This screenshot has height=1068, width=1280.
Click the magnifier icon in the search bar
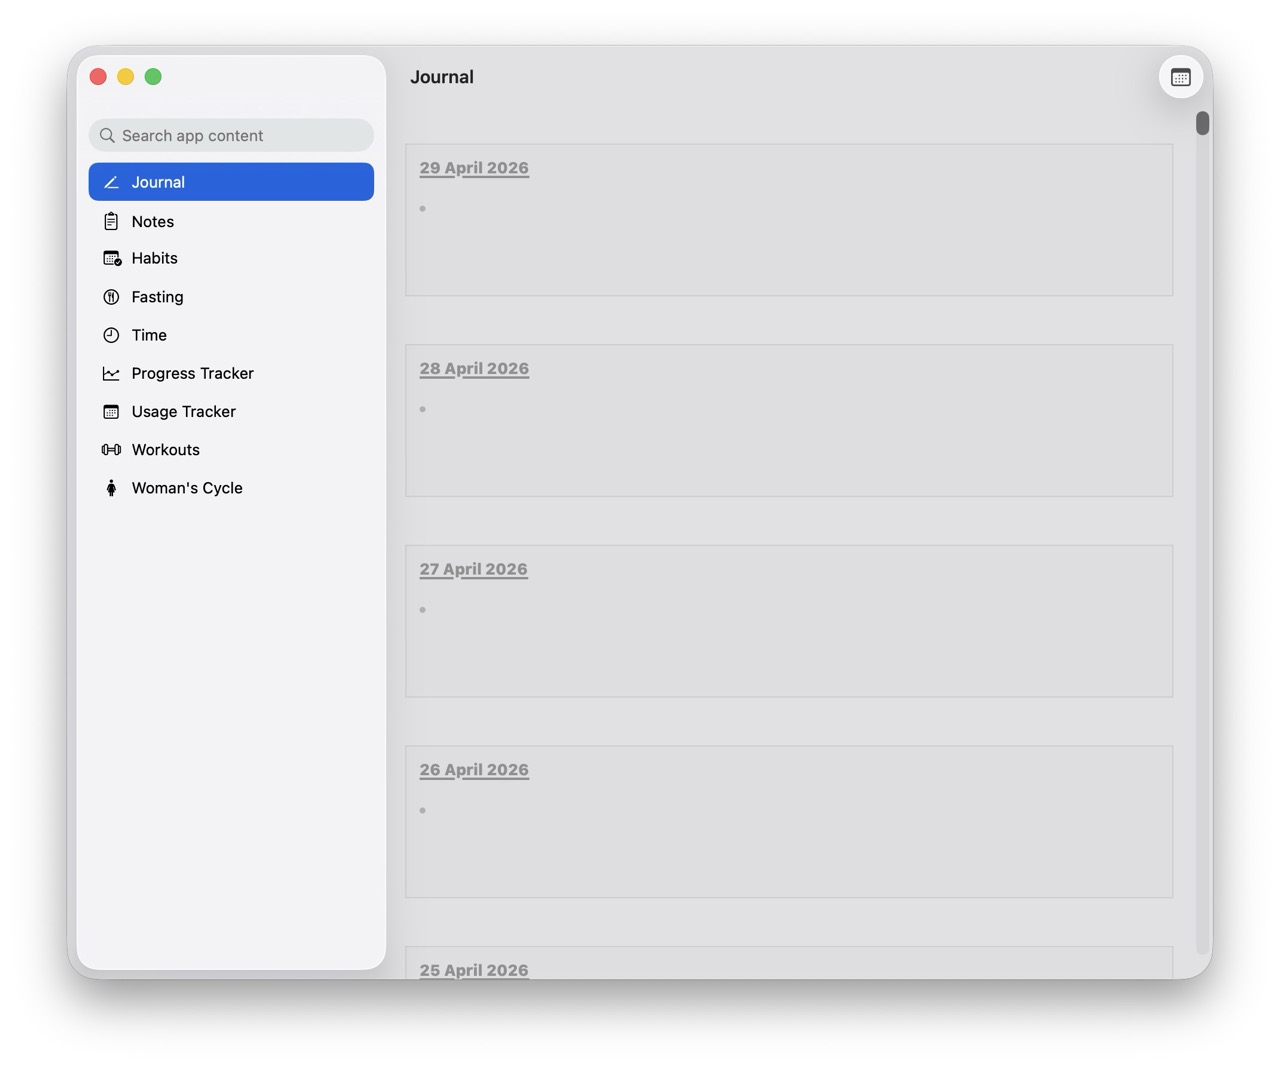[x=107, y=135]
